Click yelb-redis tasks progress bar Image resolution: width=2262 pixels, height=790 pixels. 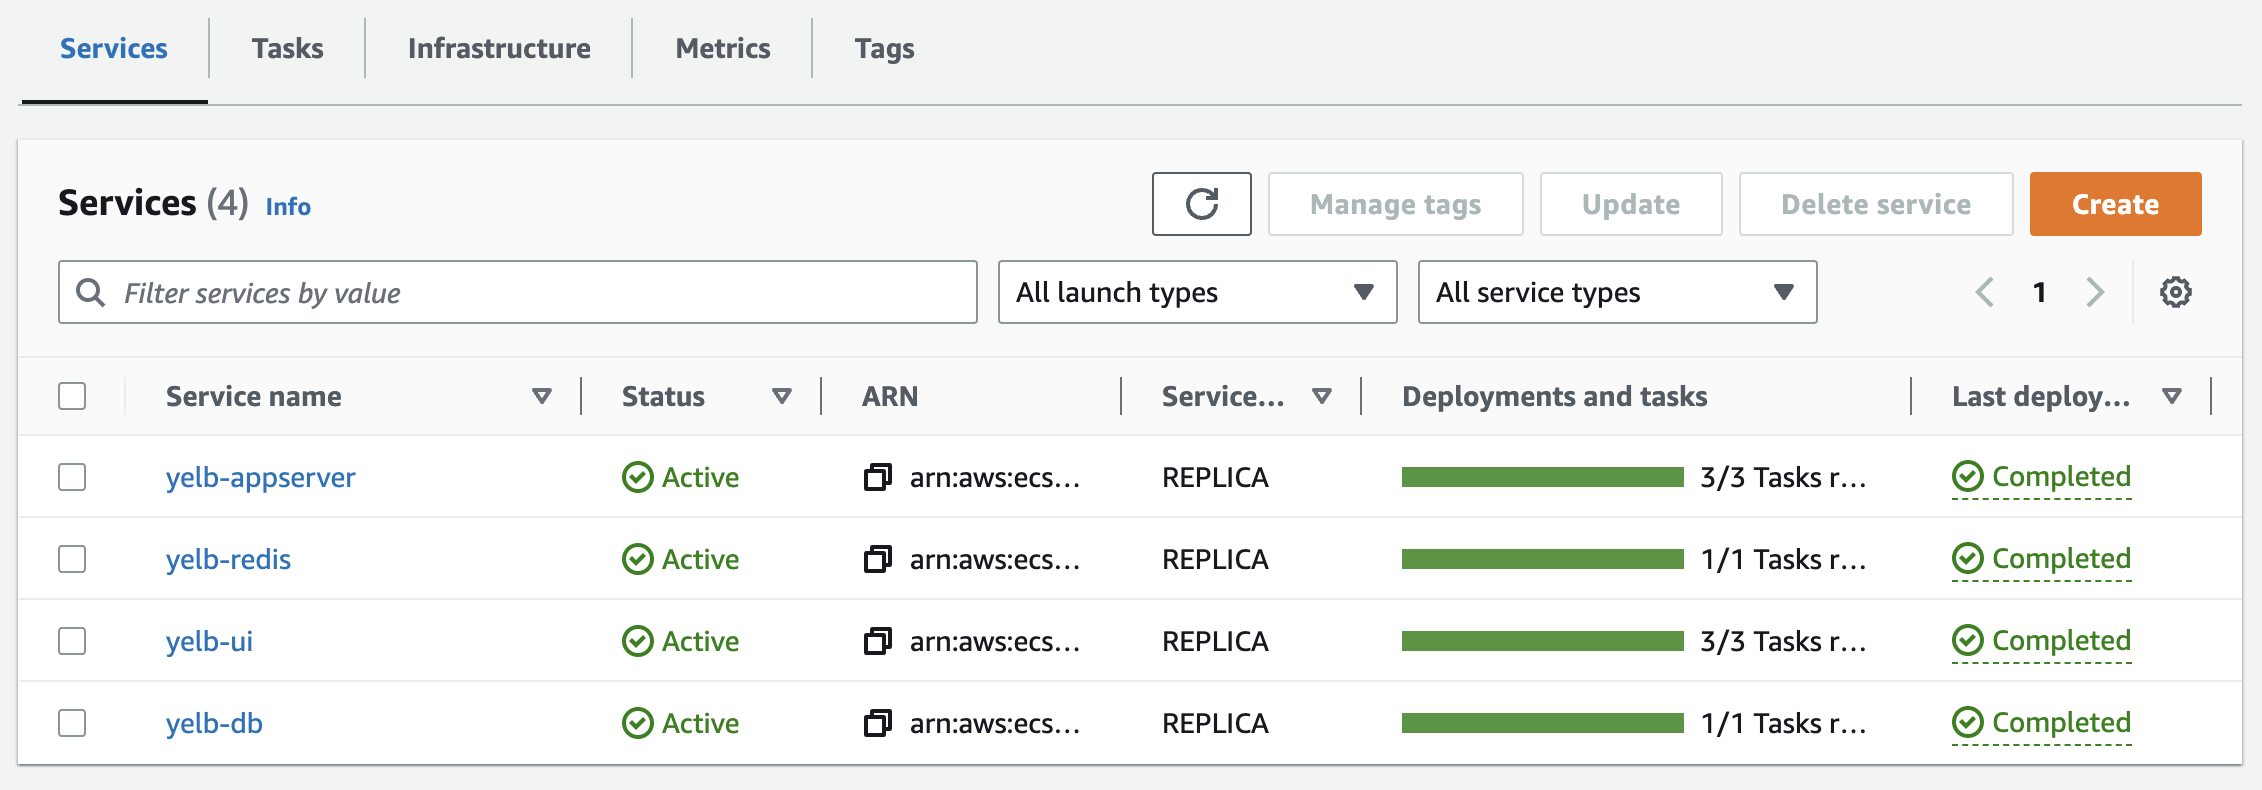click(1542, 559)
